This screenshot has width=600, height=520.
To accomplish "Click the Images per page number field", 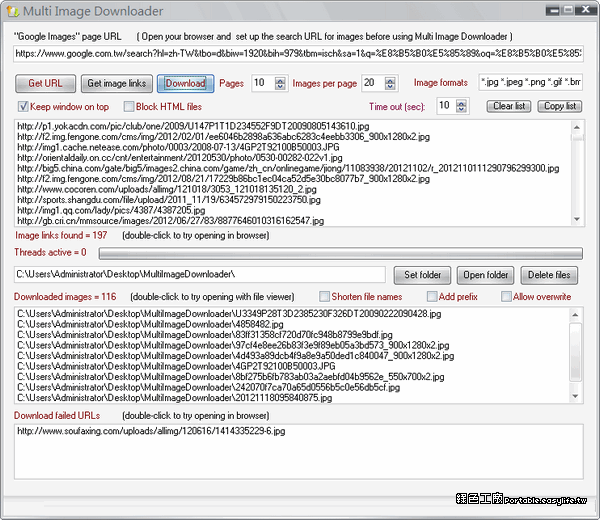I will (x=373, y=83).
